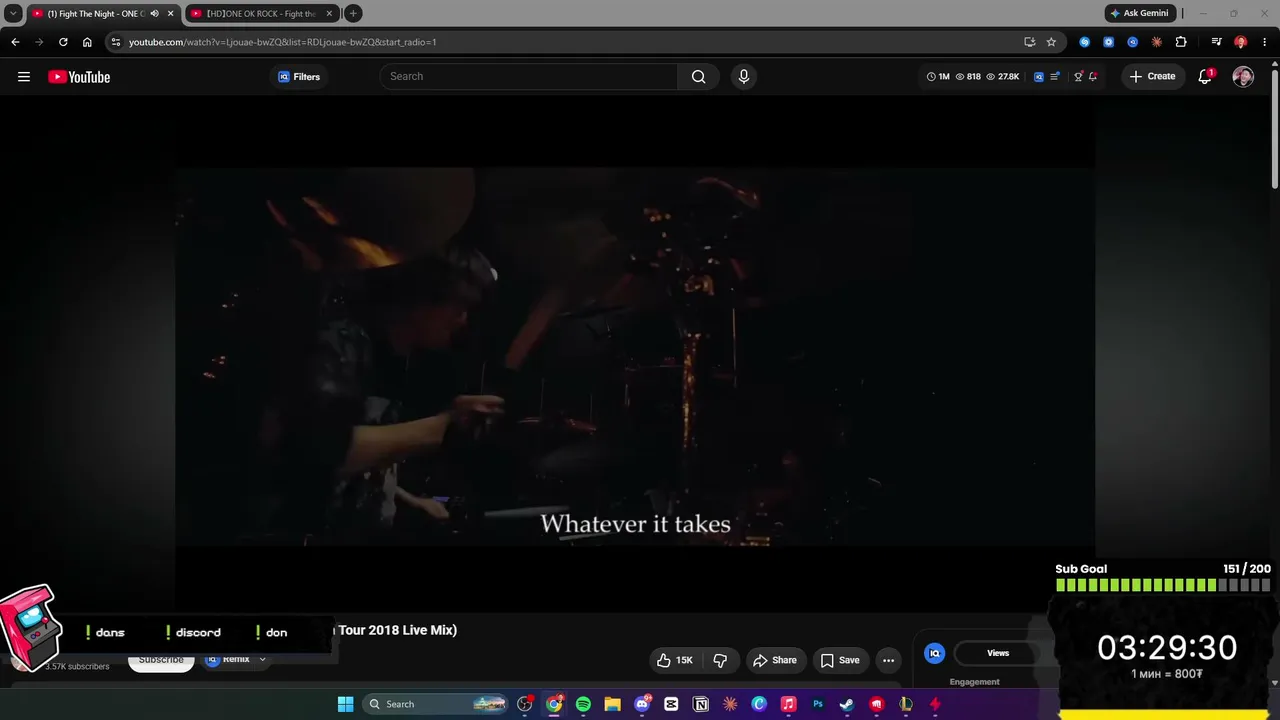Submit search with the magnifier button
Screen dimensions: 1280x720
[699, 77]
